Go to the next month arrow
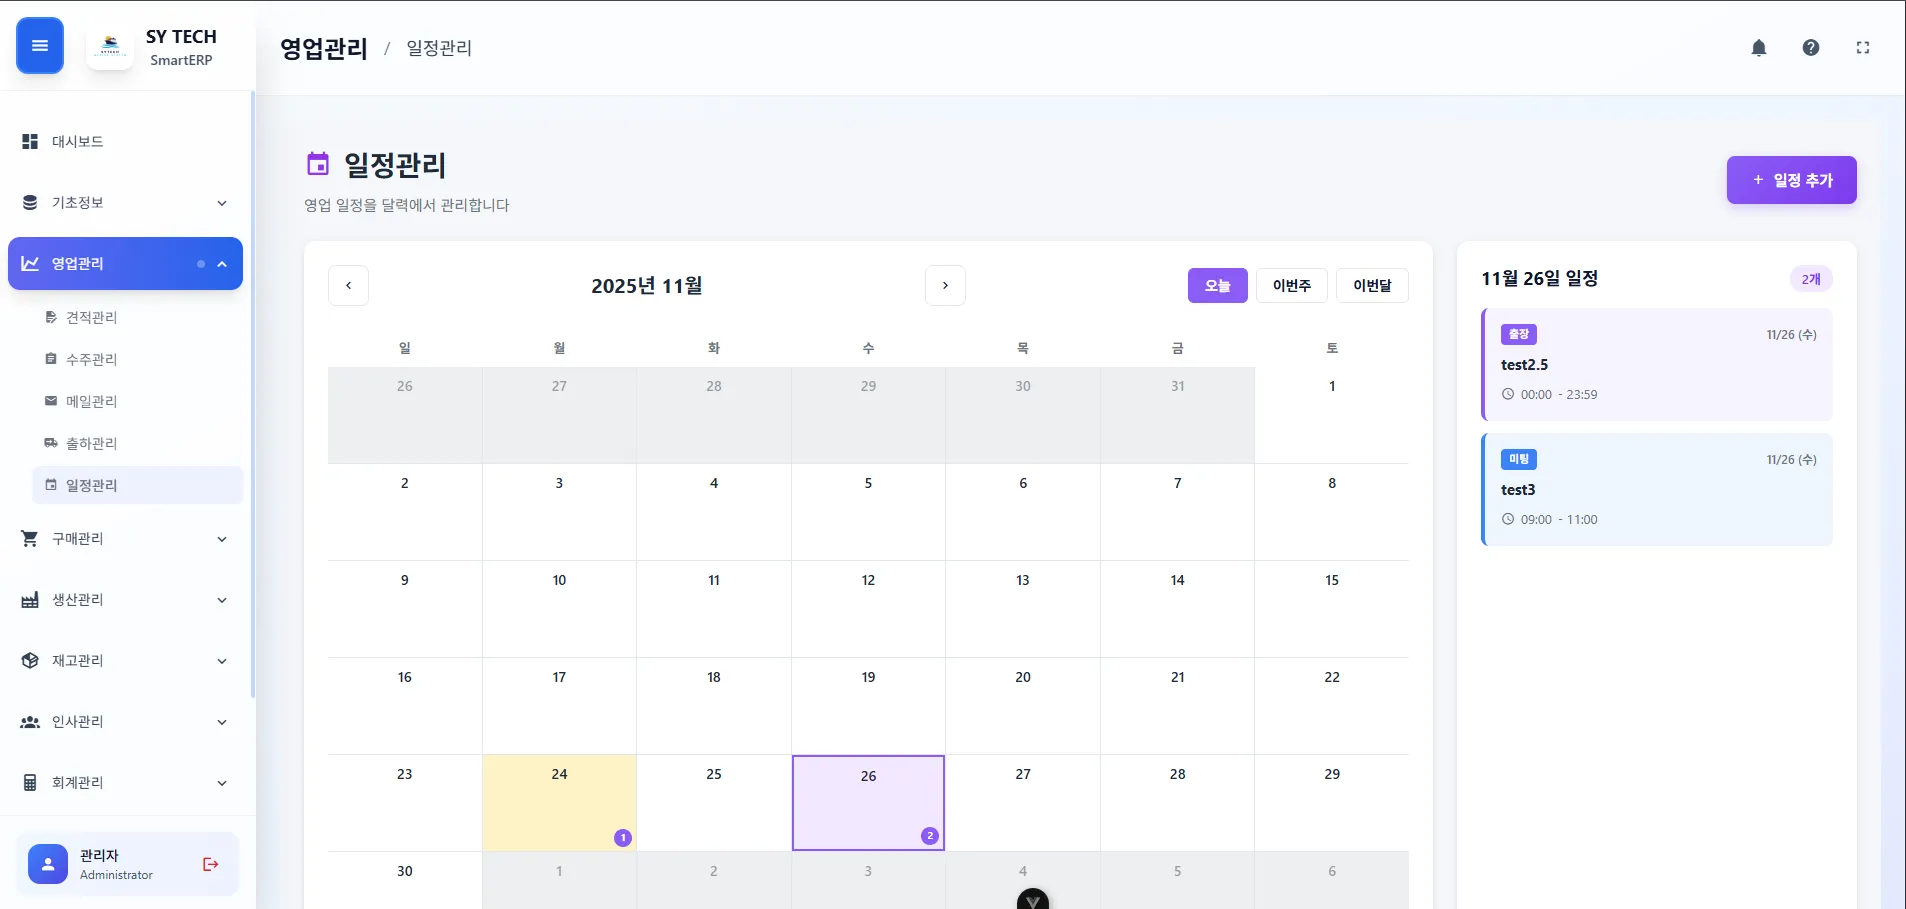Screen dimensions: 1906x909 (x=945, y=285)
